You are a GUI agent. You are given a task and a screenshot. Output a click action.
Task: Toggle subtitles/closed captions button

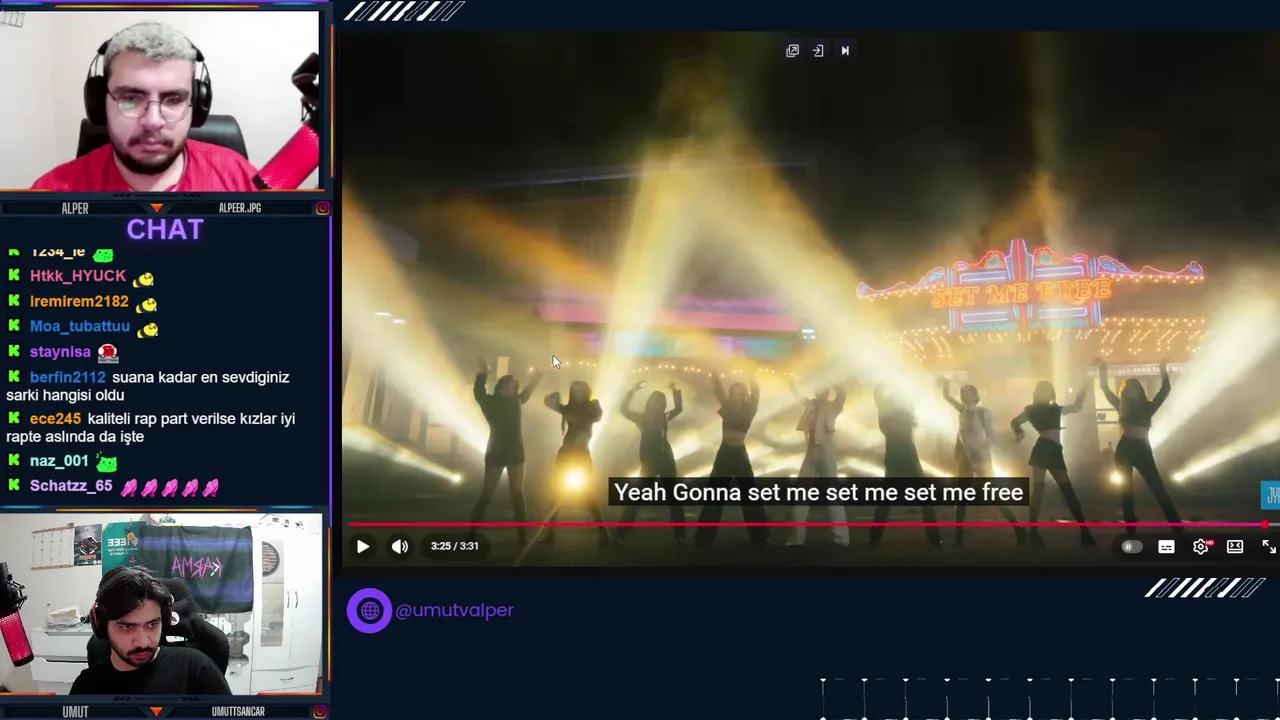(1166, 547)
